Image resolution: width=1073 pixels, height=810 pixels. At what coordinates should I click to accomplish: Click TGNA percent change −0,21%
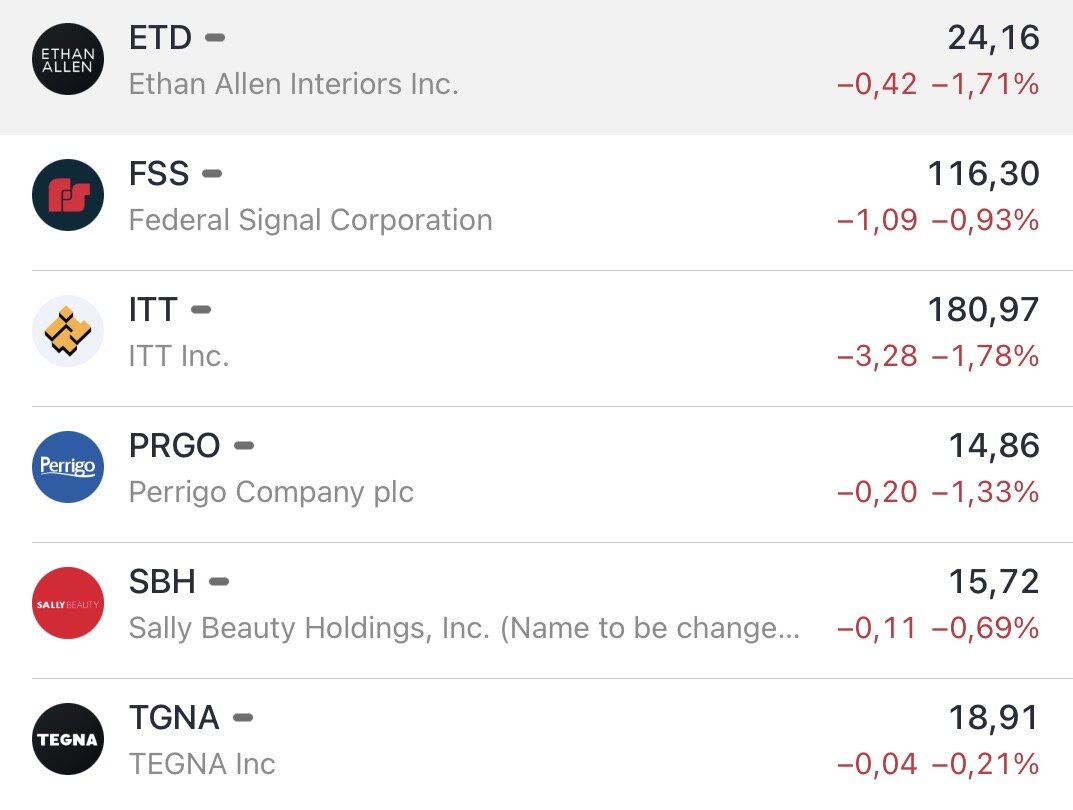pos(985,764)
